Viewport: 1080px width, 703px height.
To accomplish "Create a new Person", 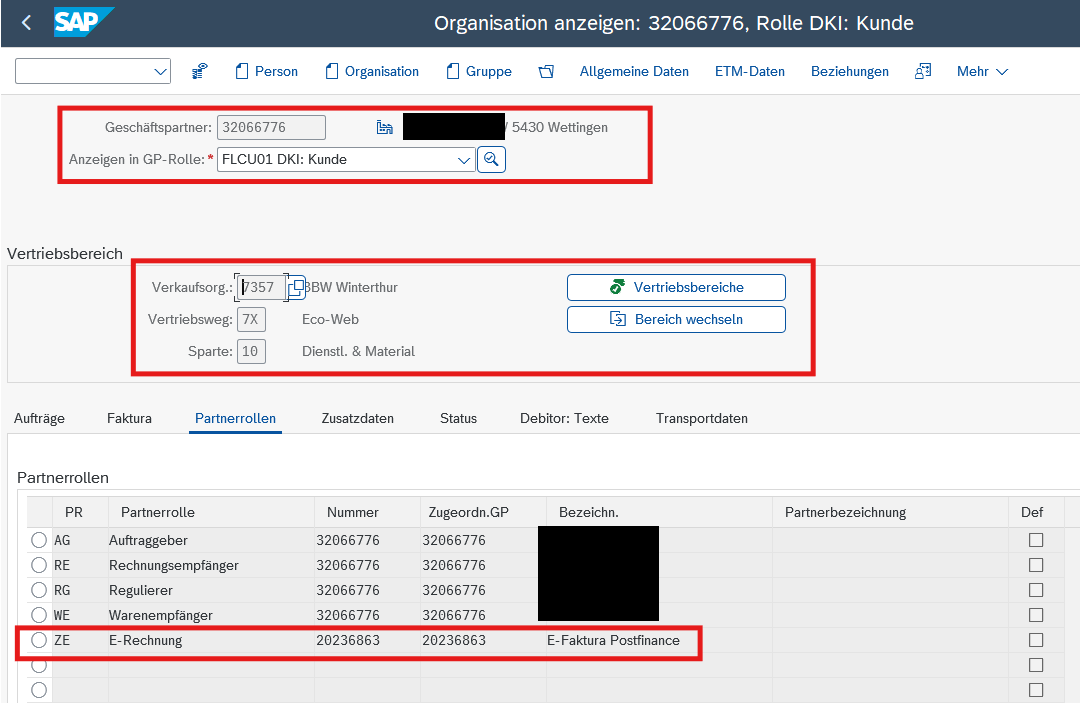I will coord(267,72).
